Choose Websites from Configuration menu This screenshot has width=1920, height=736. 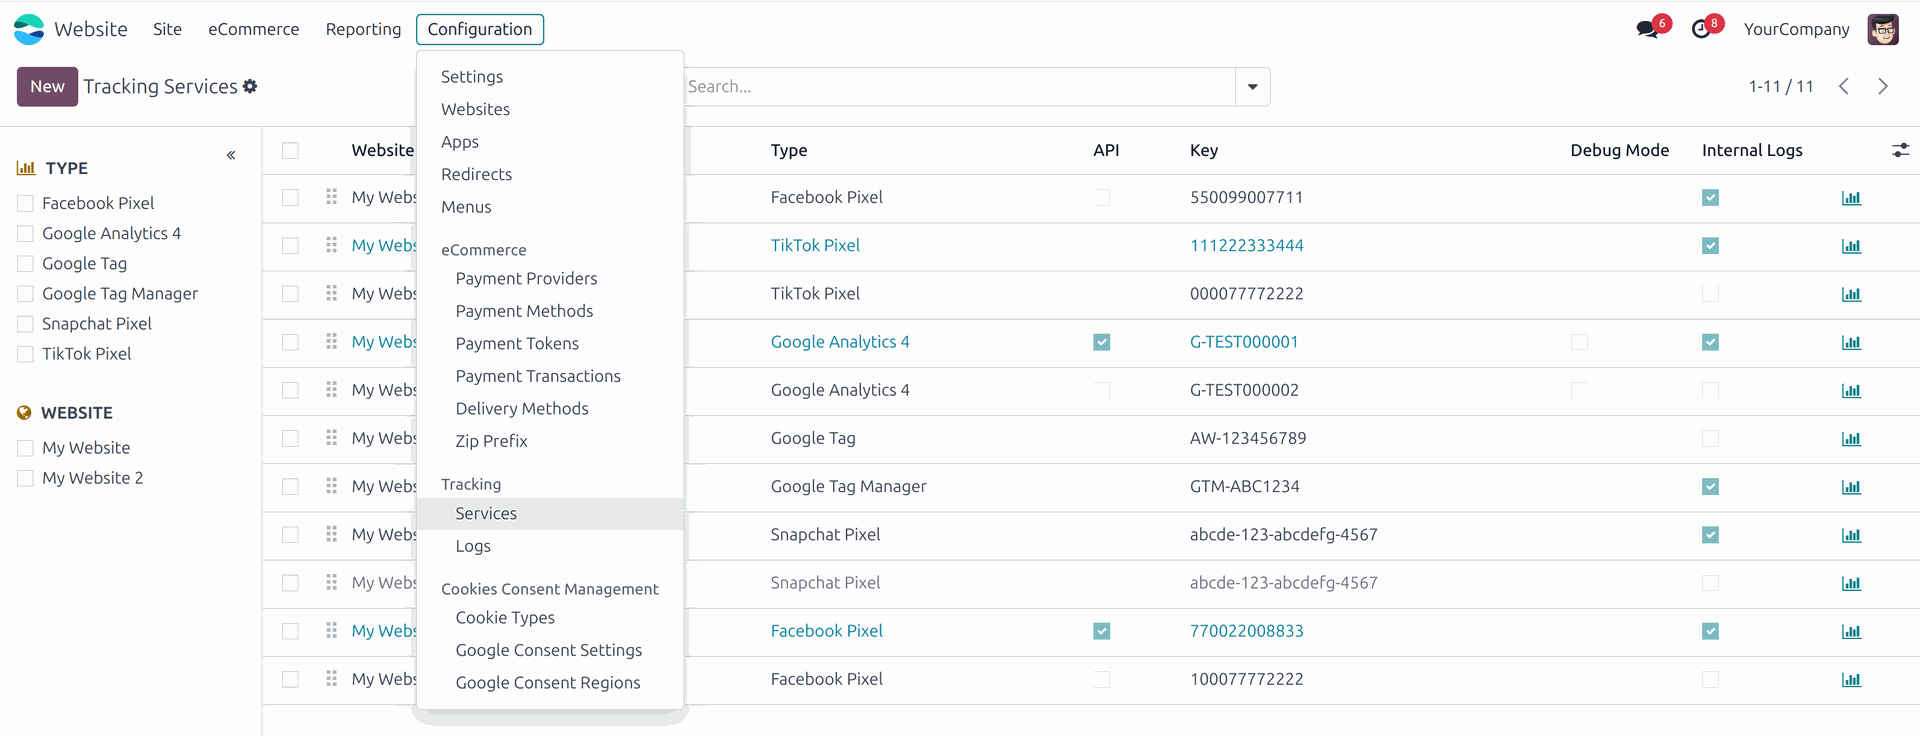475,109
